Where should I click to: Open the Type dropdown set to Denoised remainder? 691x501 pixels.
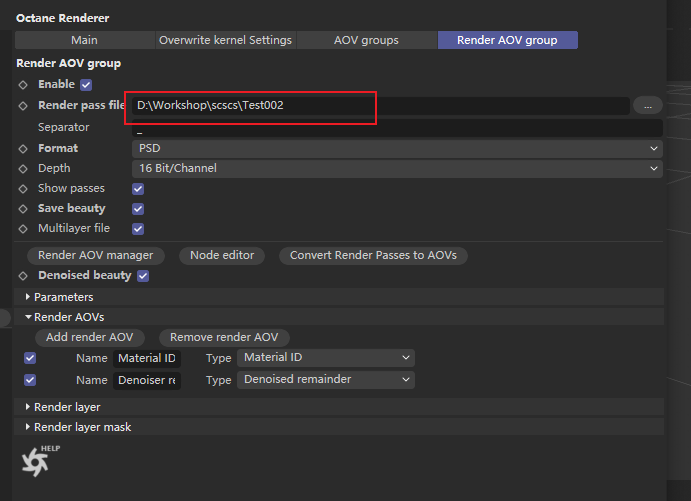tap(326, 379)
